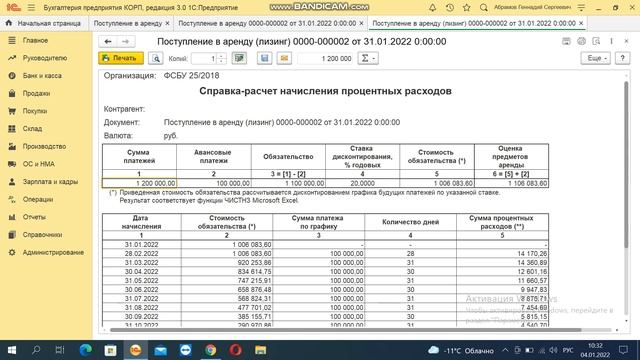Select the cell 920 253,86
This screenshot has width=640, height=360.
[x=227, y=262]
